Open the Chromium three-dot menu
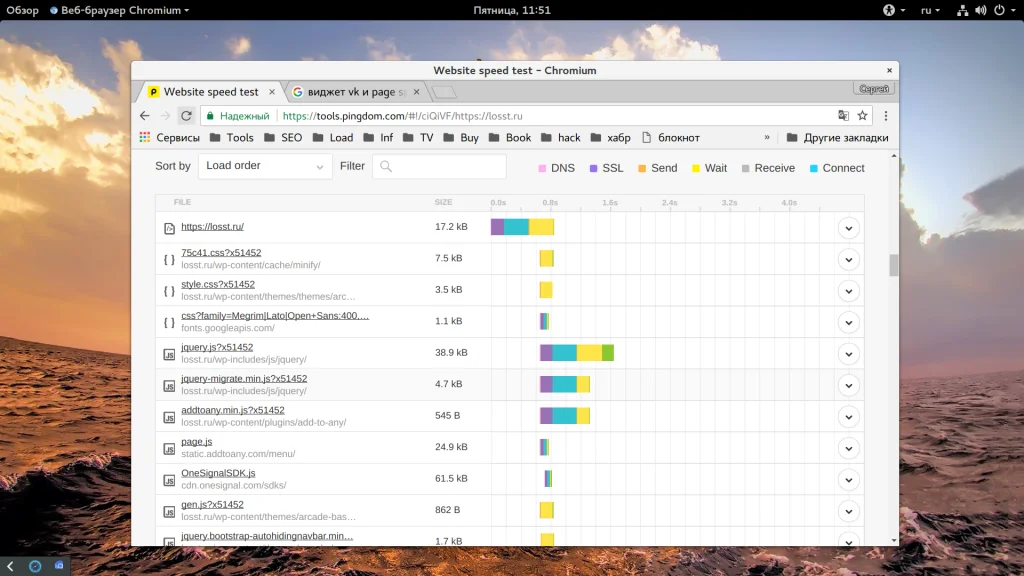The height and width of the screenshot is (576, 1024). (885, 116)
